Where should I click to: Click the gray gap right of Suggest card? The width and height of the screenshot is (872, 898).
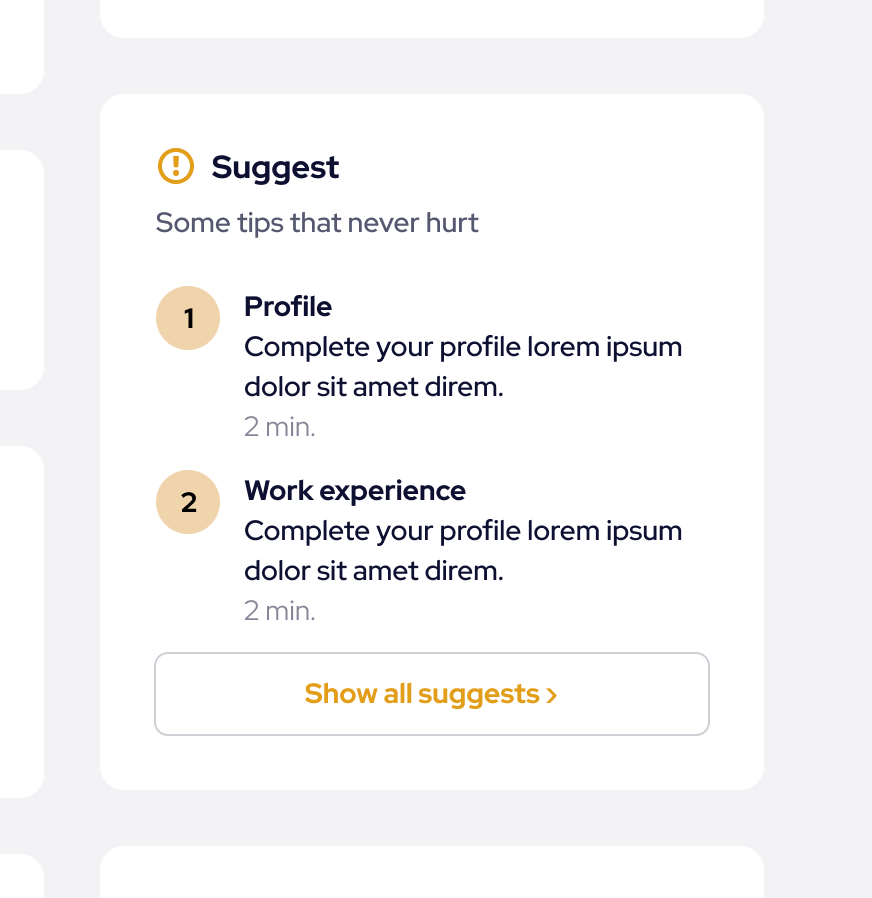(817, 440)
